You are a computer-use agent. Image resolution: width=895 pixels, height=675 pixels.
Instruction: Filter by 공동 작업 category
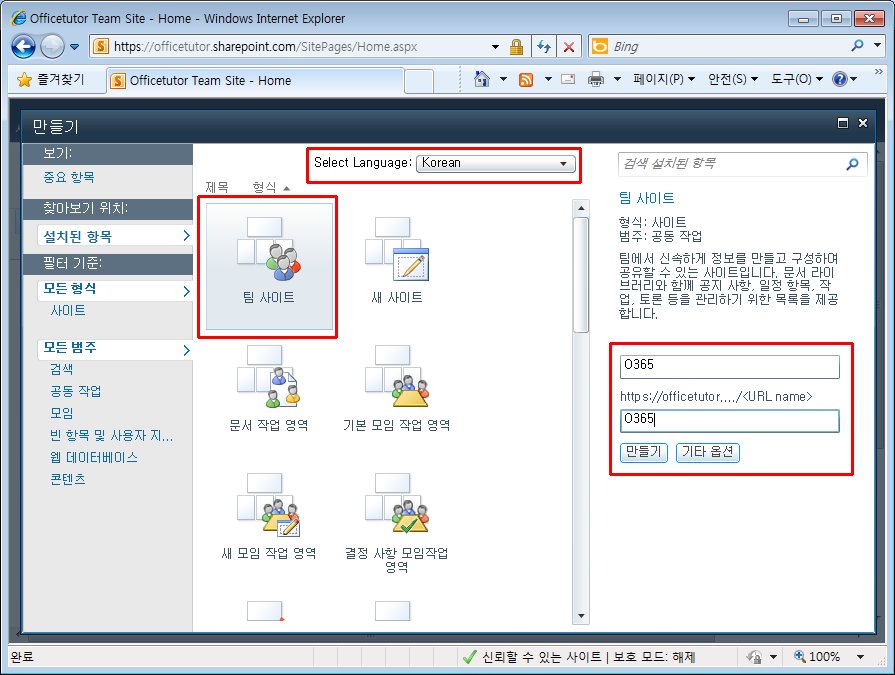pos(75,391)
